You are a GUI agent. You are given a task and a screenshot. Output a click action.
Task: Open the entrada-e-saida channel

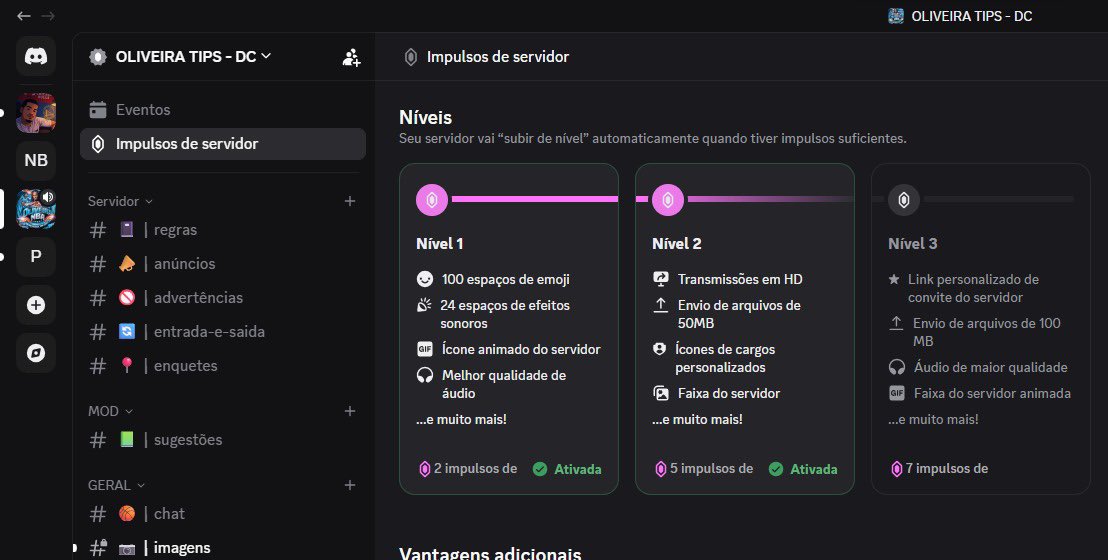click(x=223, y=332)
